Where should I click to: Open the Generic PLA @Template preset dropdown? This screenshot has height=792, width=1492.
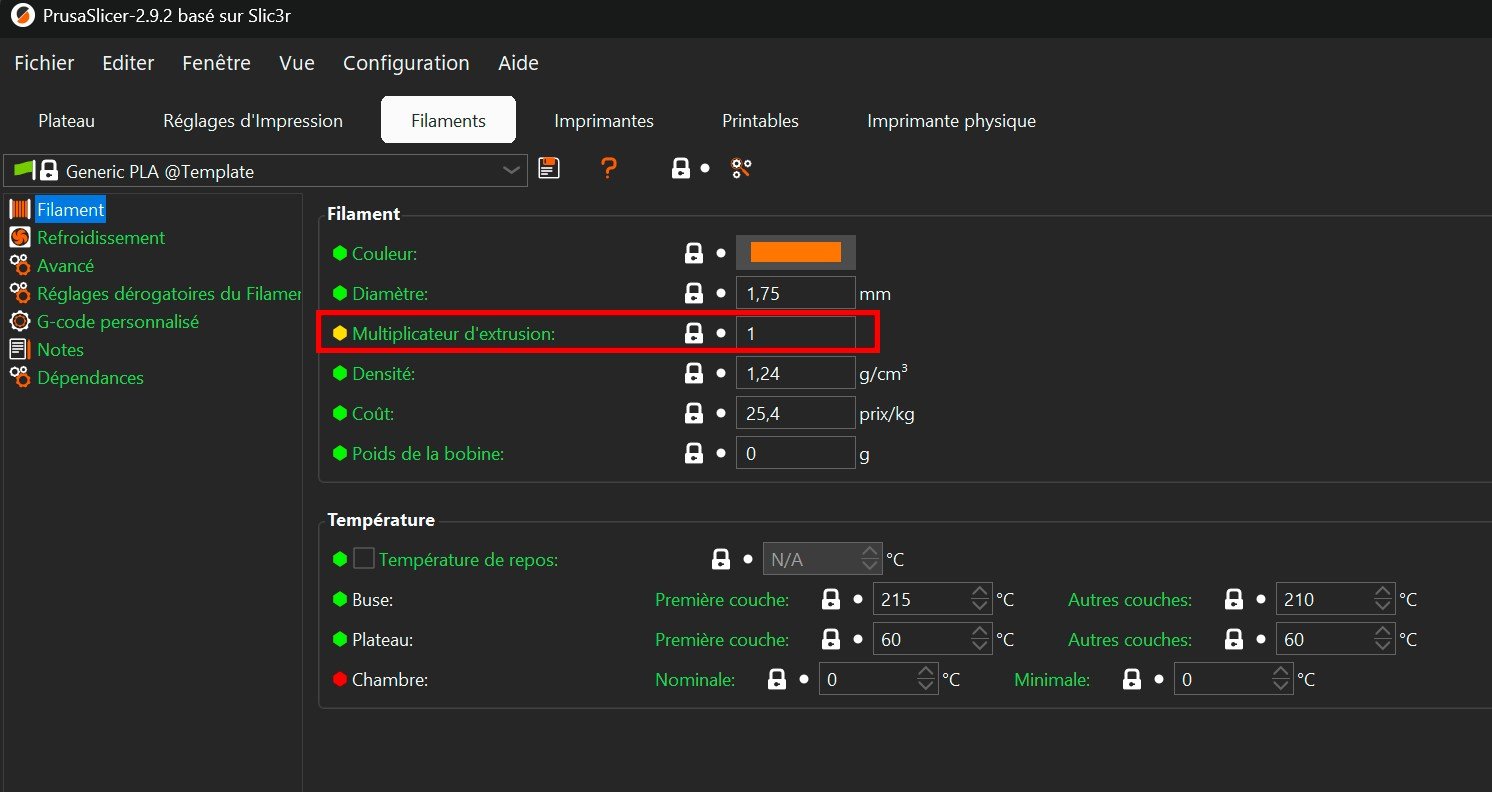[265, 171]
